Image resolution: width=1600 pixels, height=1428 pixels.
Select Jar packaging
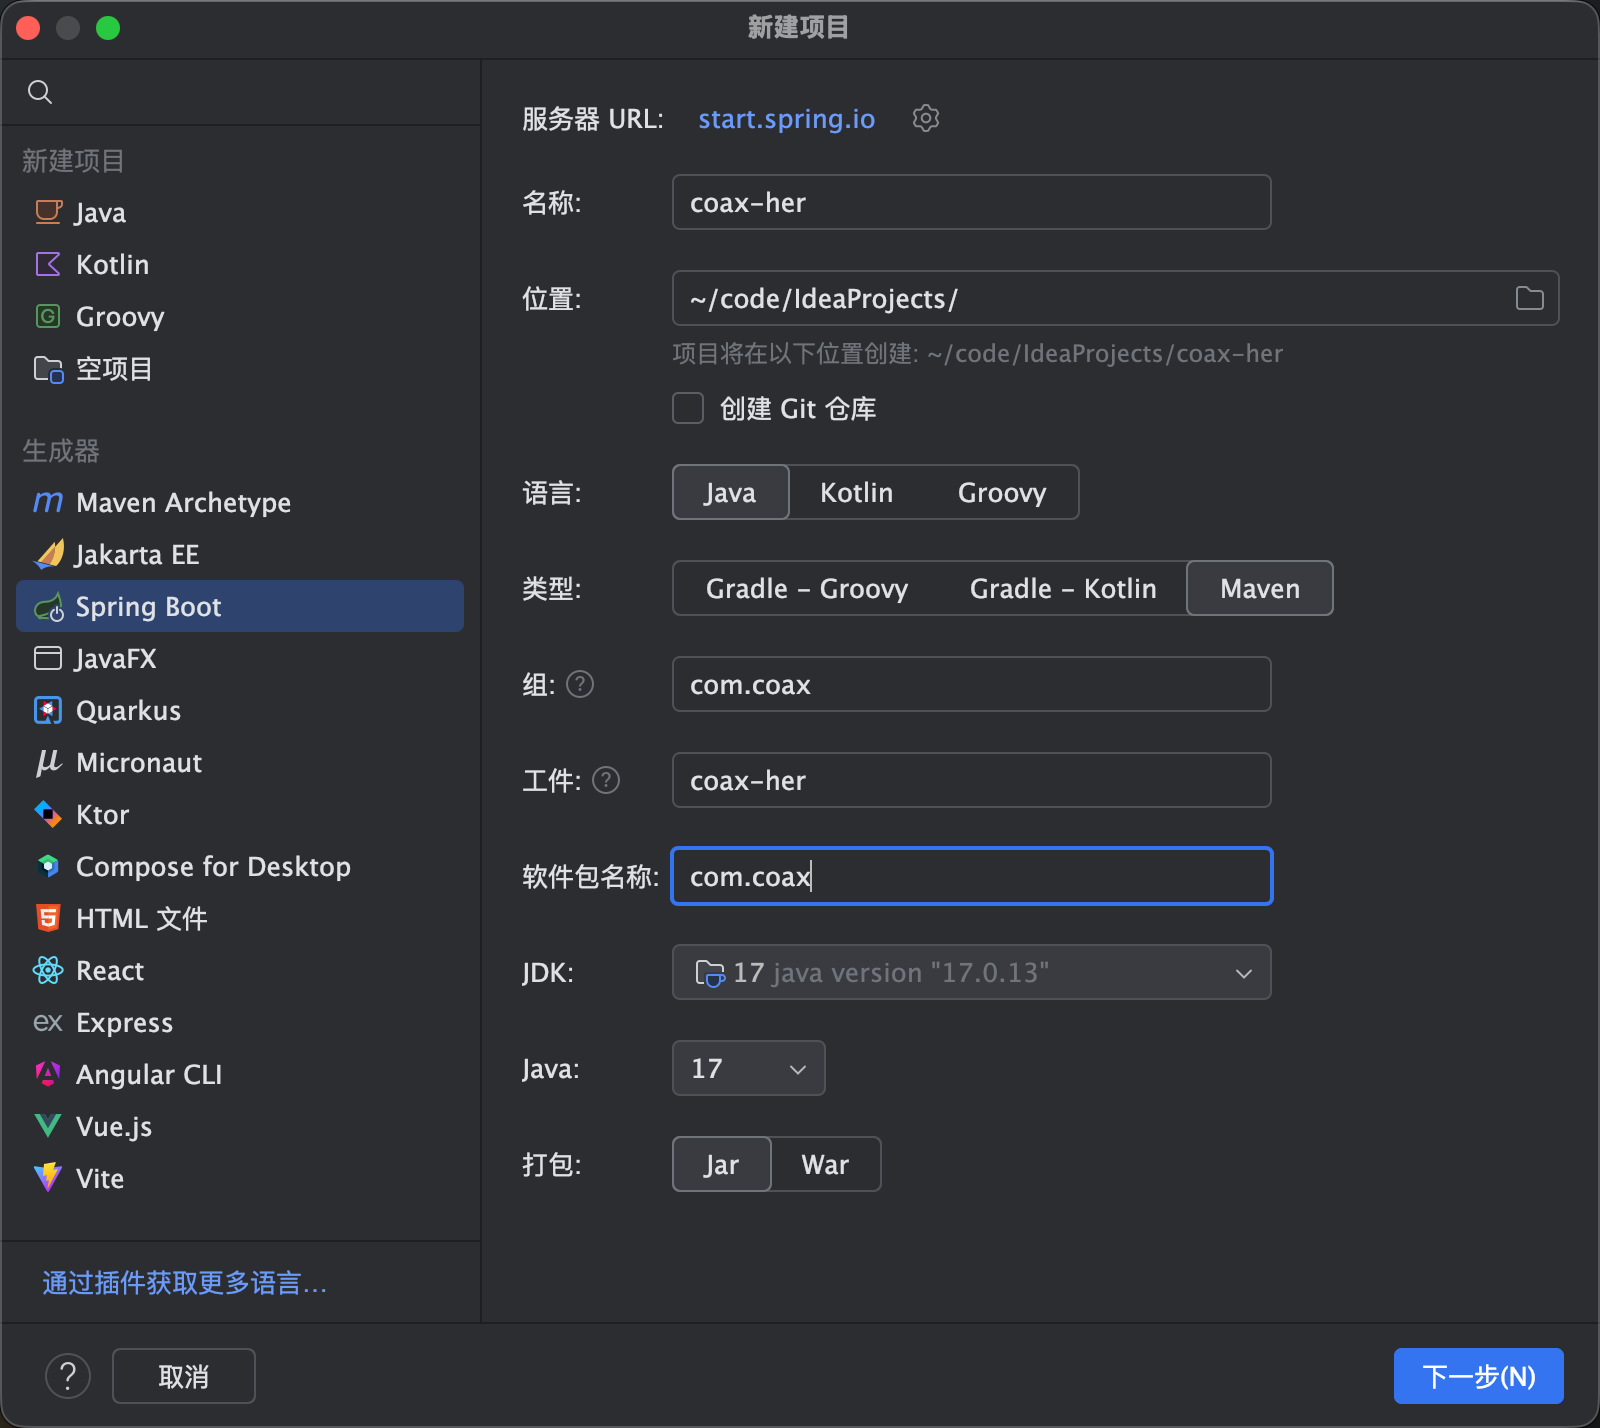722,1164
